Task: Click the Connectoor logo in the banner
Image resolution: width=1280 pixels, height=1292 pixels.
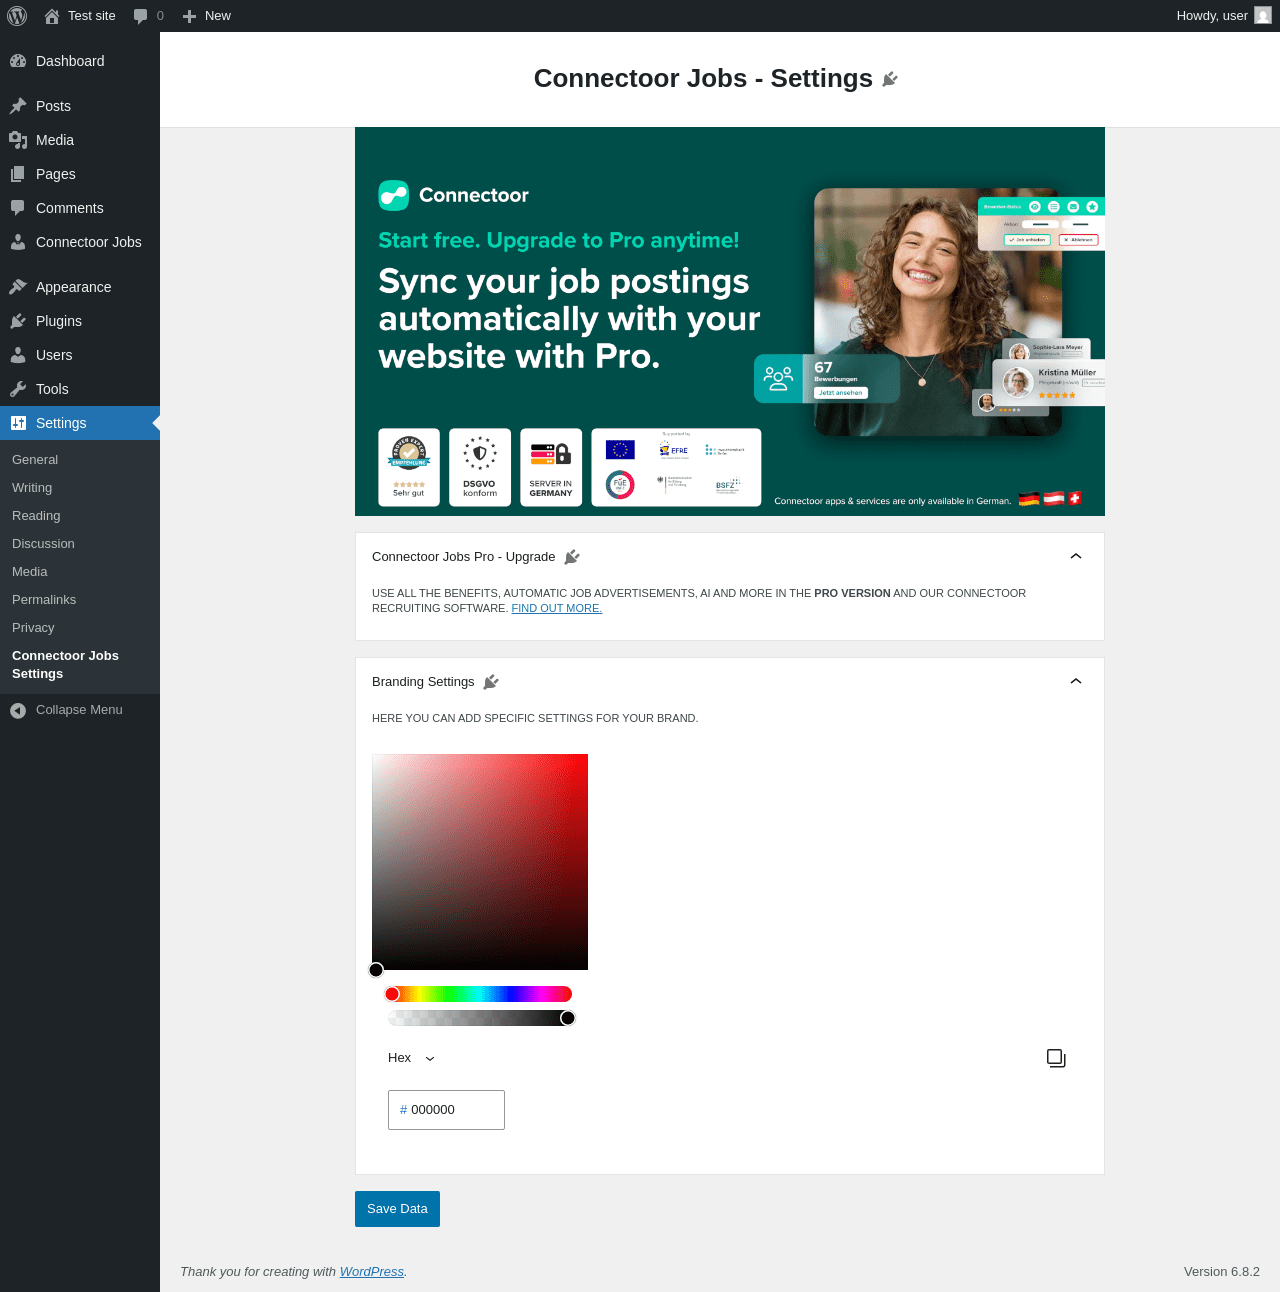Action: tap(453, 195)
